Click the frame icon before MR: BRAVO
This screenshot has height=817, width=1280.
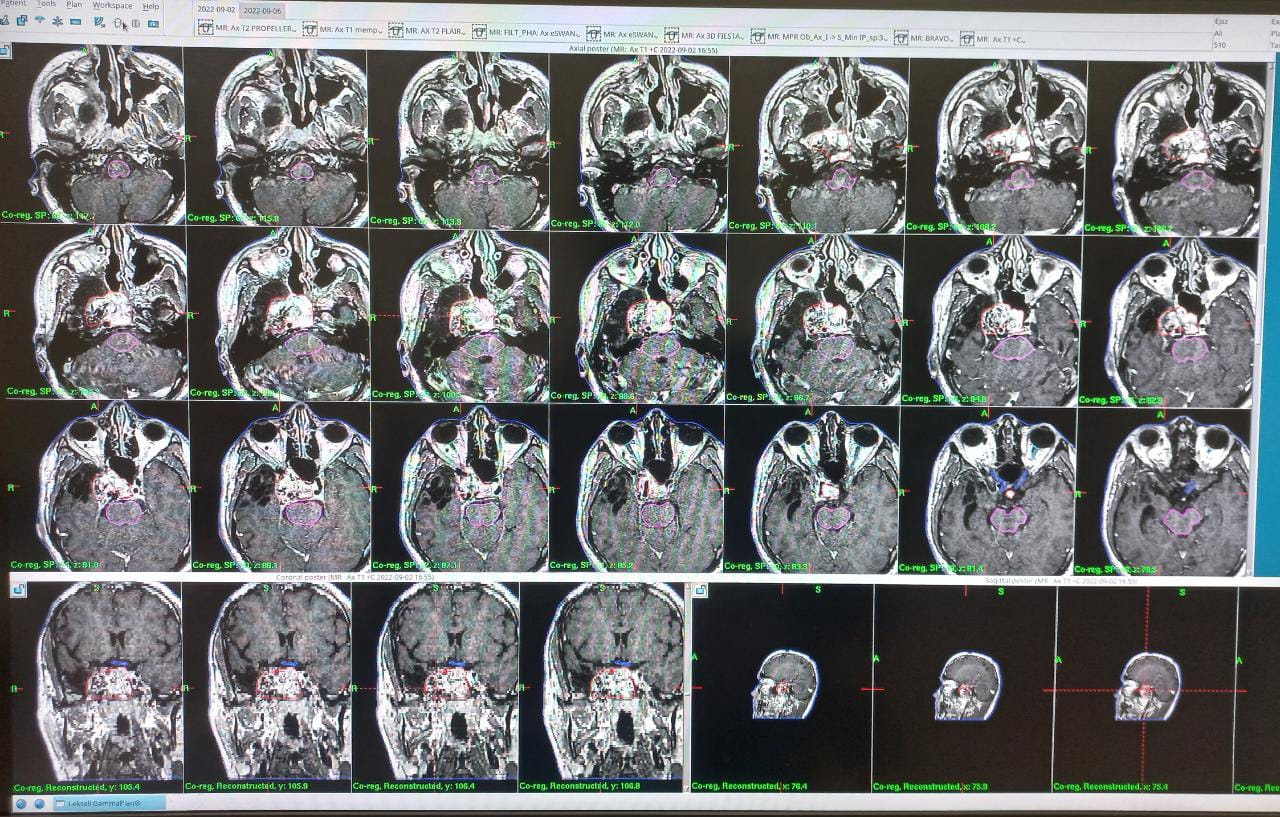[901, 37]
